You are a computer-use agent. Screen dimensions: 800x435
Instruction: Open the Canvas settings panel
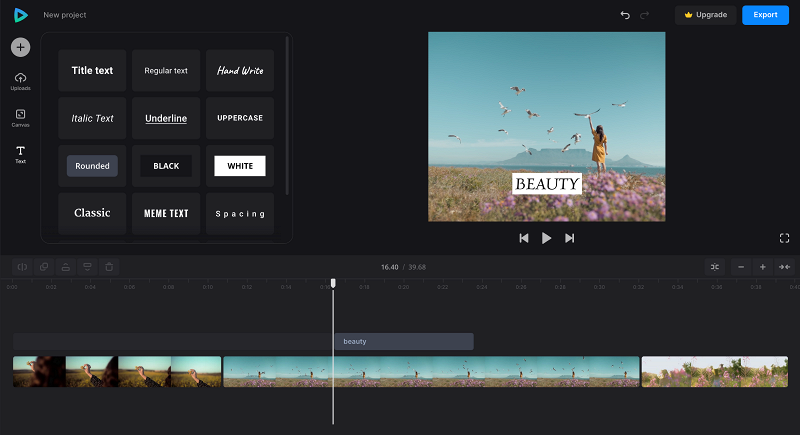[x=20, y=118]
